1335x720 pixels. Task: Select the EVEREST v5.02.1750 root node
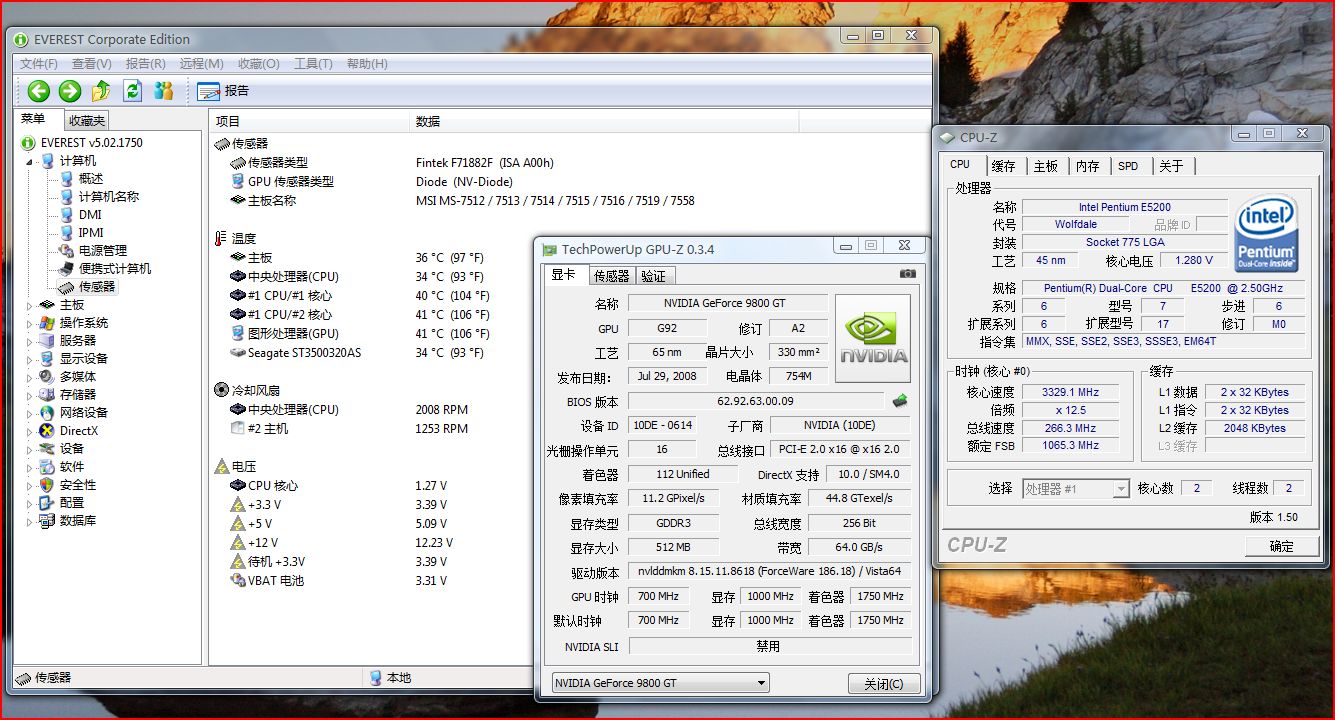coord(82,143)
